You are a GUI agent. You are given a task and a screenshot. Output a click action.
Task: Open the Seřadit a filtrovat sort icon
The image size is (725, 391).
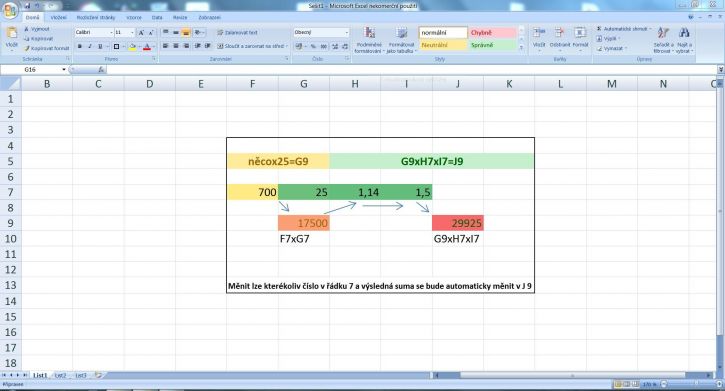[x=663, y=33]
